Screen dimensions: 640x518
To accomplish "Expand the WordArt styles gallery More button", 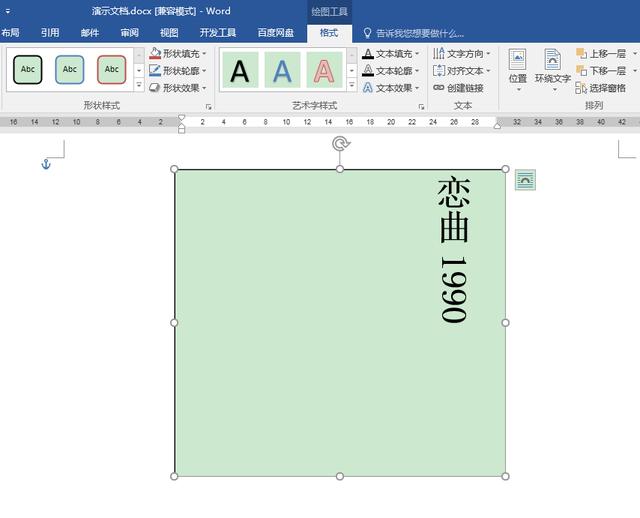I will pyautogui.click(x=351, y=85).
